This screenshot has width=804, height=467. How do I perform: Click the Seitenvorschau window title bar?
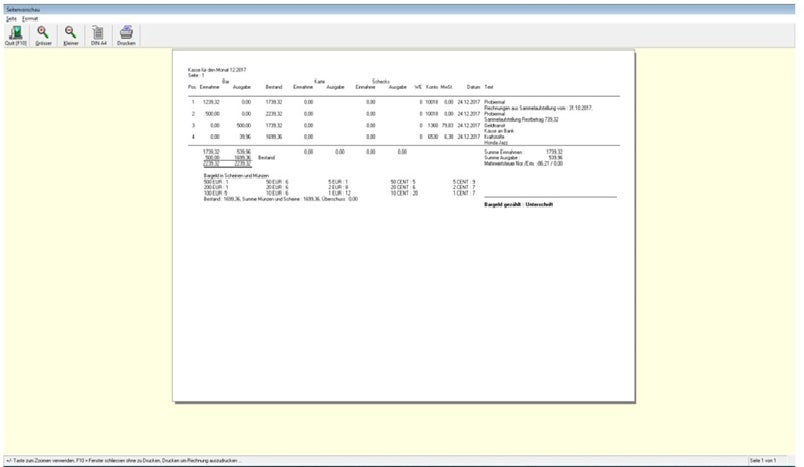click(400, 9)
